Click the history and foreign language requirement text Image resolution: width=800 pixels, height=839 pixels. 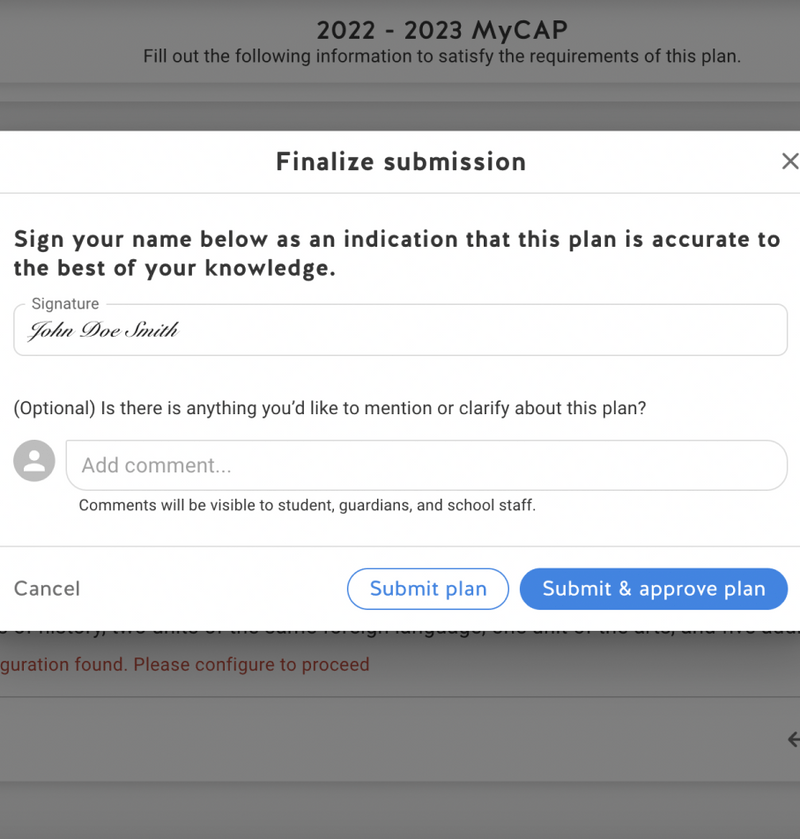coord(400,629)
